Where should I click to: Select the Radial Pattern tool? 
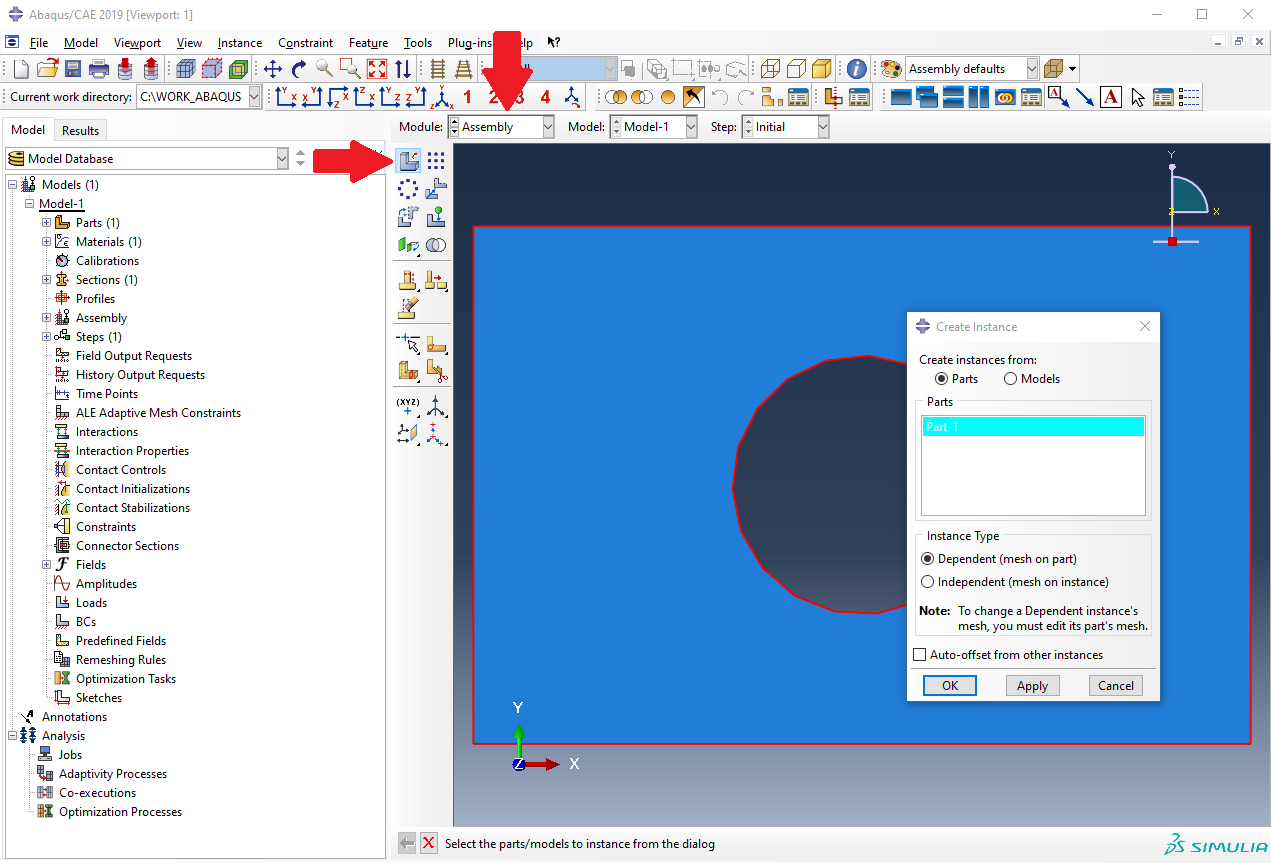coord(408,189)
